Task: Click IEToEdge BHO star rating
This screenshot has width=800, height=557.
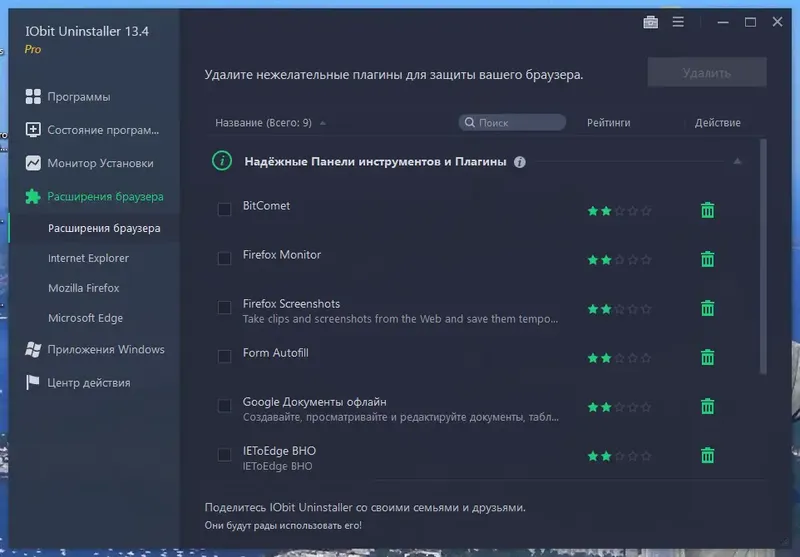Action: click(x=619, y=456)
